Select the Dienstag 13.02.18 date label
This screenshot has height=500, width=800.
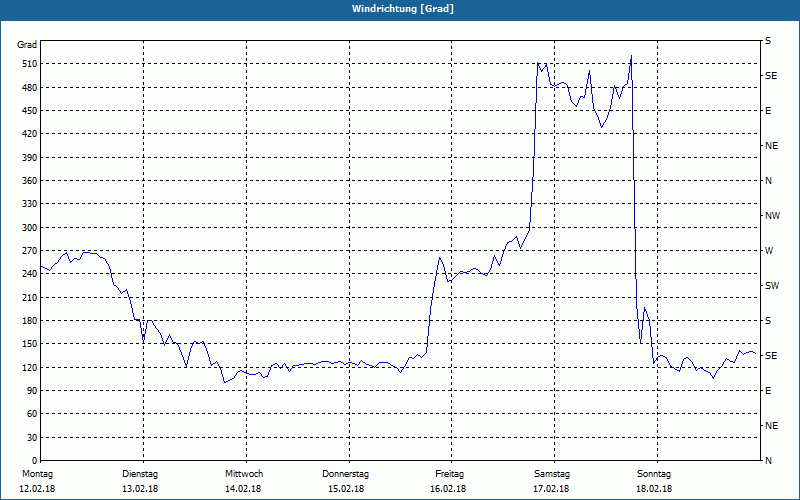pos(140,481)
